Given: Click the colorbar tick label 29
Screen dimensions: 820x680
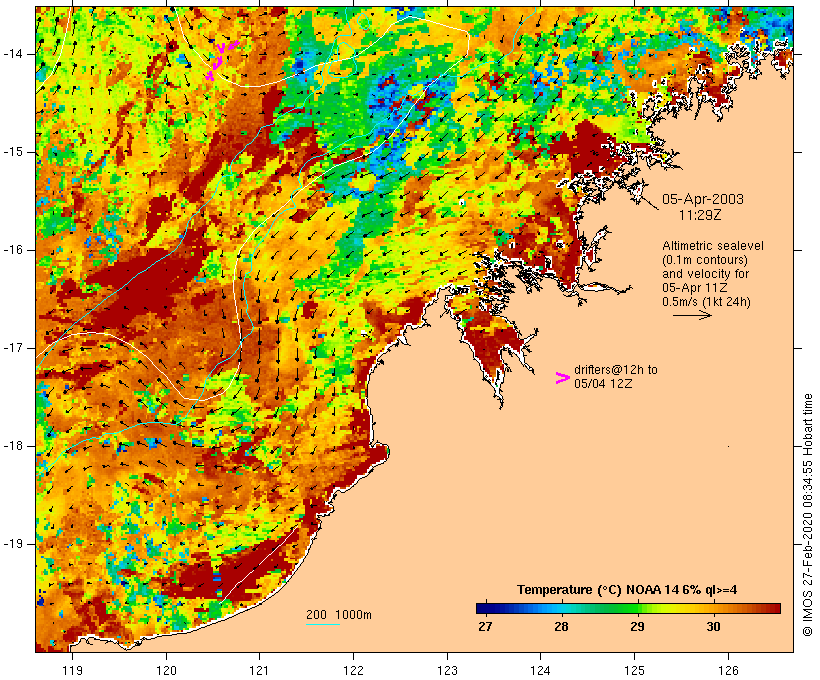Looking at the screenshot, I should coord(637,626).
